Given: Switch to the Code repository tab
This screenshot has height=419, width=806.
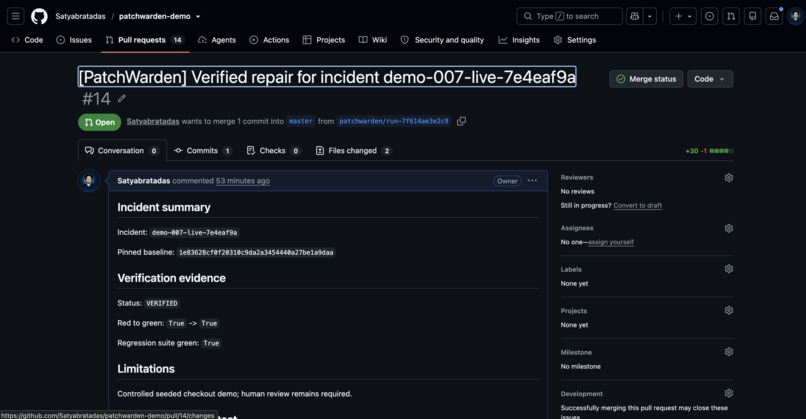Looking at the screenshot, I should (27, 40).
